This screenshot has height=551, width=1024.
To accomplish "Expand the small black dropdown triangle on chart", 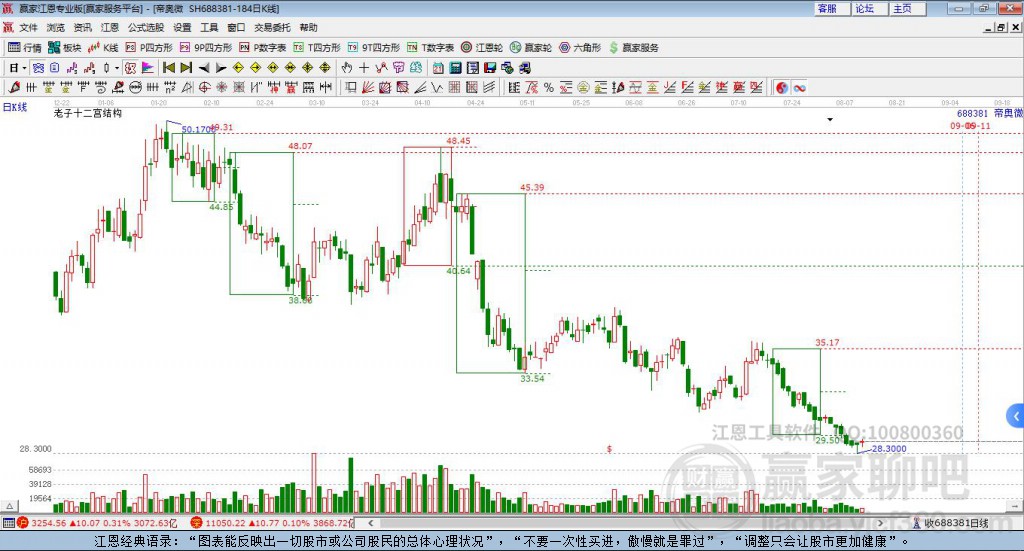I will (830, 119).
